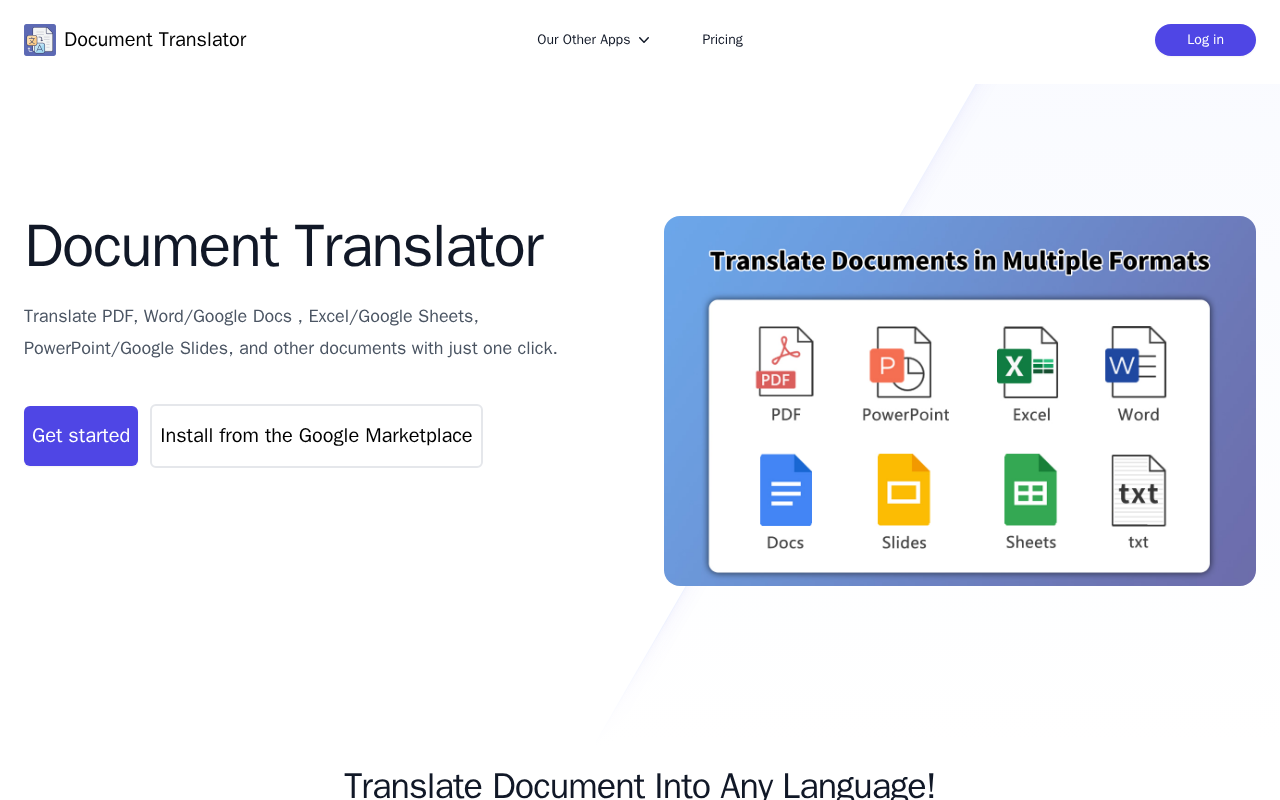
Task: Click the Word document icon
Action: pos(1136,362)
